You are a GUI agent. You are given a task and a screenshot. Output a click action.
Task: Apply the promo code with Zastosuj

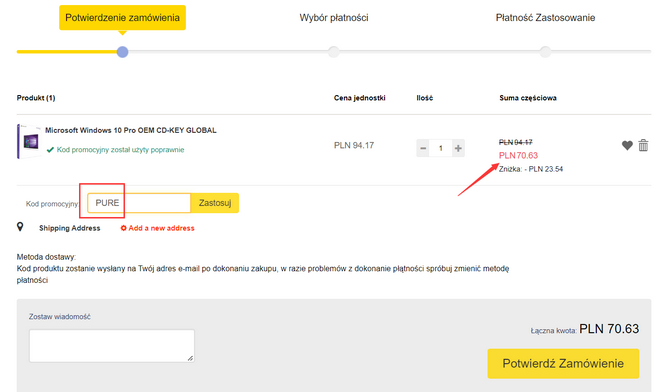click(215, 203)
